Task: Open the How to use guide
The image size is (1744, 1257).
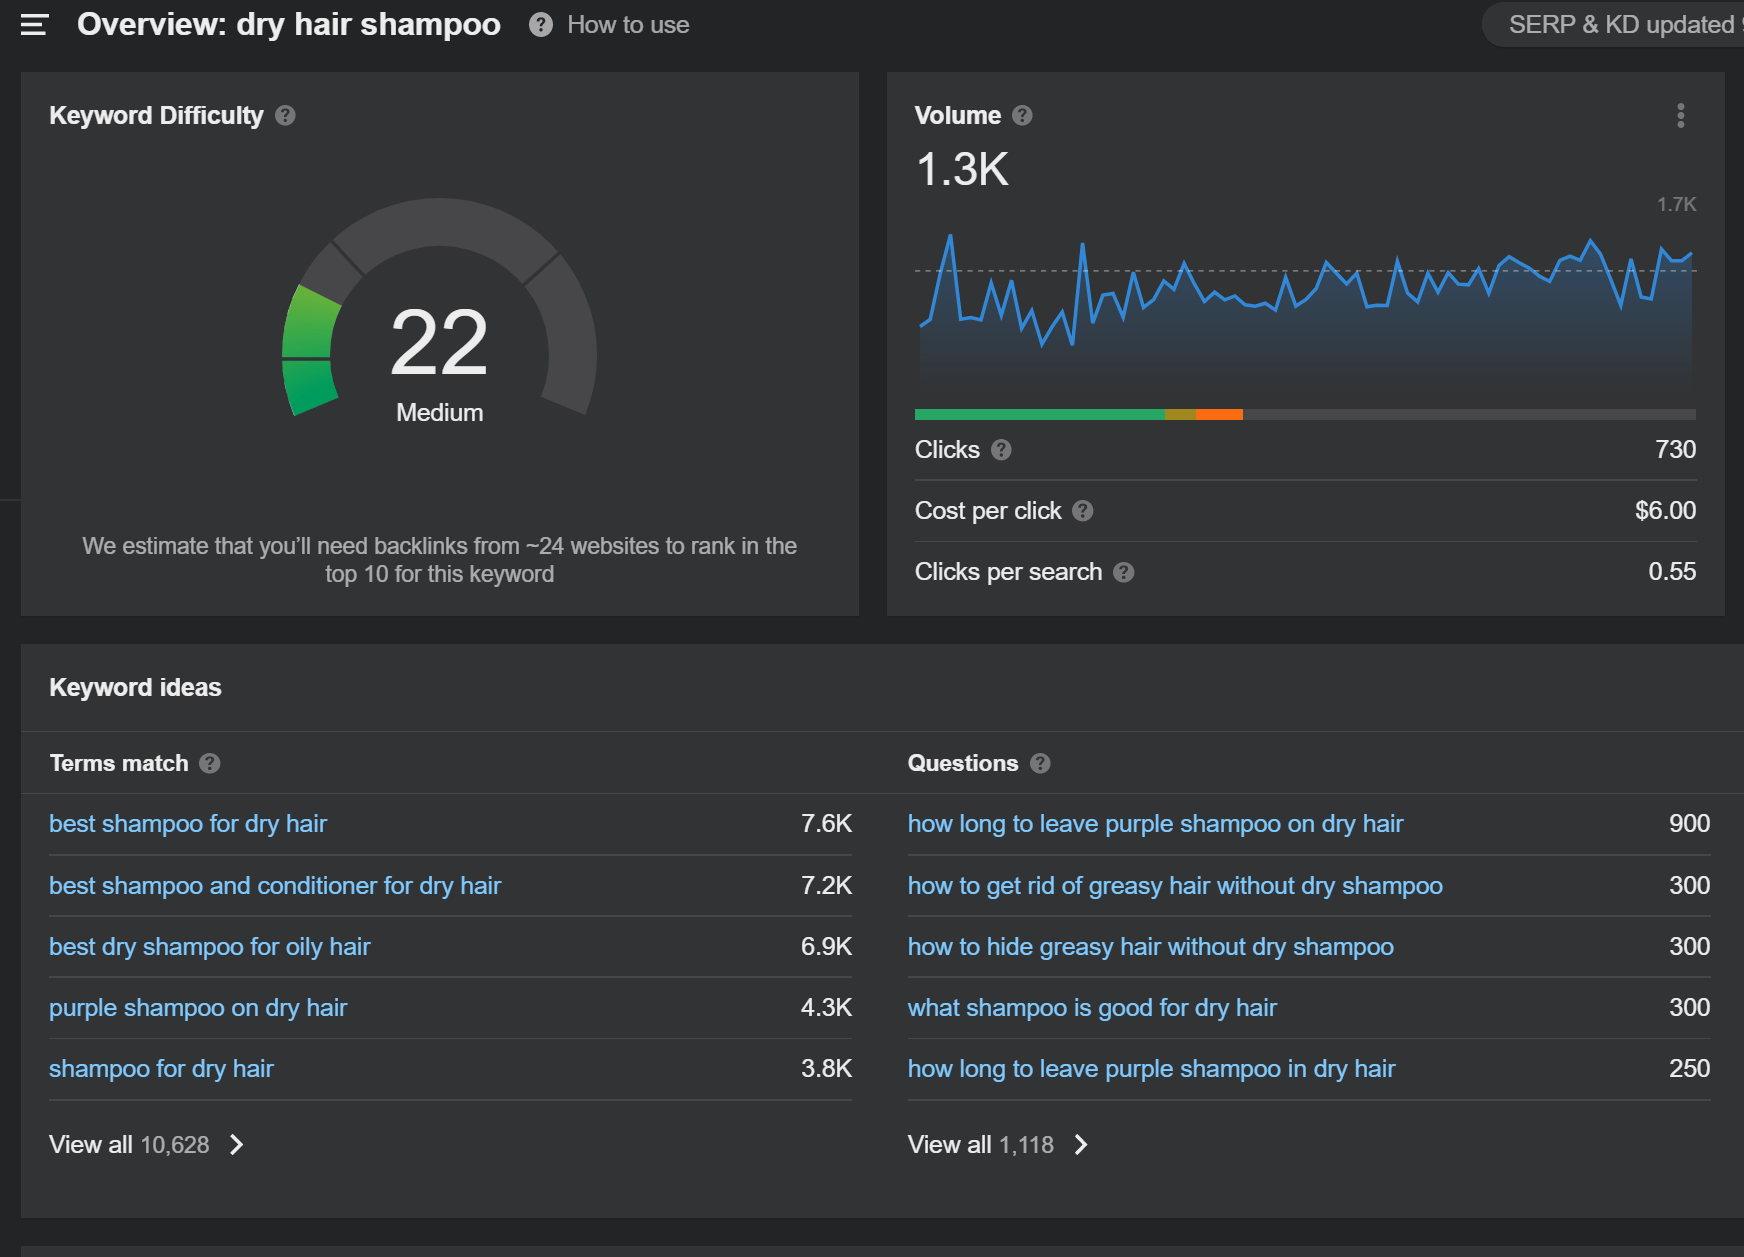Action: point(610,25)
